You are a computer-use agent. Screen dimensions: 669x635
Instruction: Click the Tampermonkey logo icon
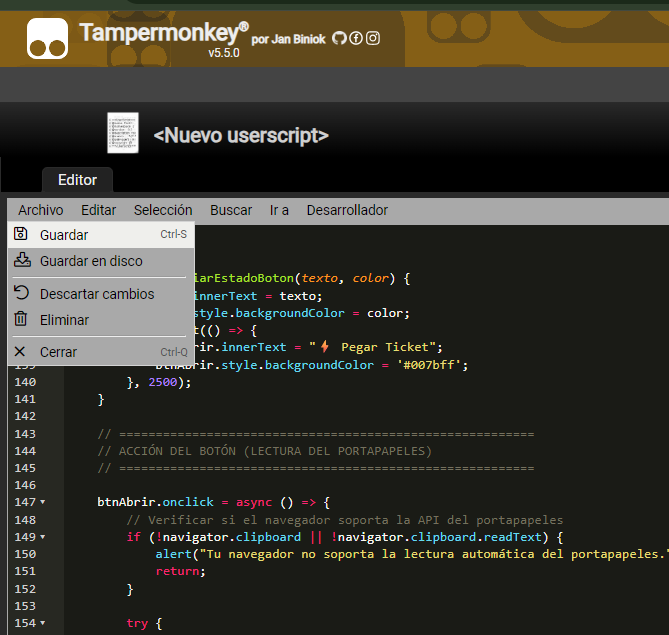pyautogui.click(x=47, y=38)
